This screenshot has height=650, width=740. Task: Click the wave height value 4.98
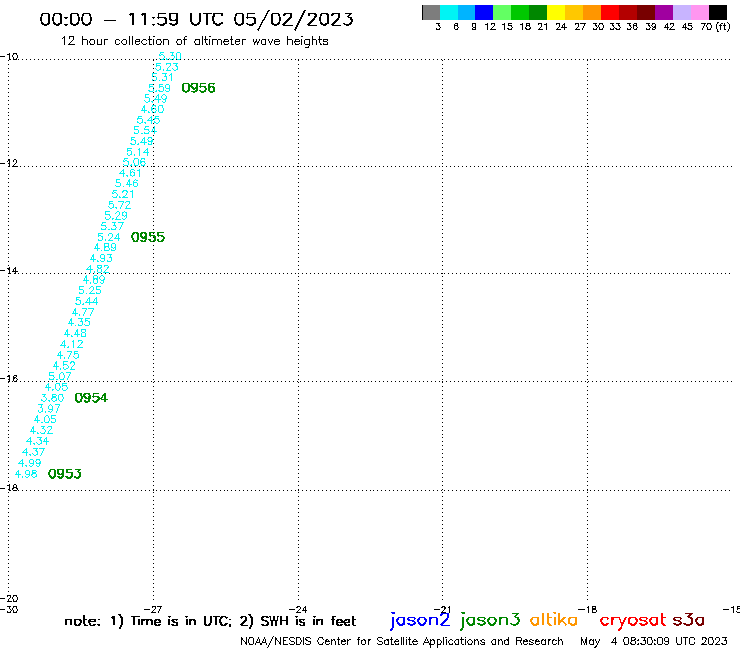tap(26, 473)
